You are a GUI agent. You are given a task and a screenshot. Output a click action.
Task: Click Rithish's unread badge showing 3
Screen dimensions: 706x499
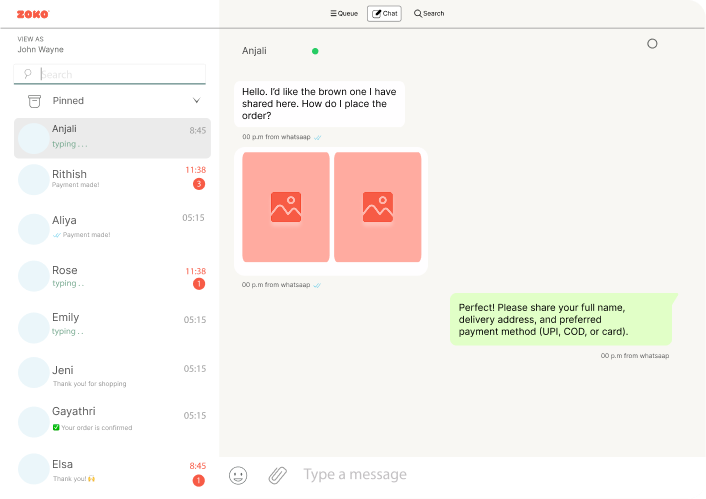click(x=199, y=184)
